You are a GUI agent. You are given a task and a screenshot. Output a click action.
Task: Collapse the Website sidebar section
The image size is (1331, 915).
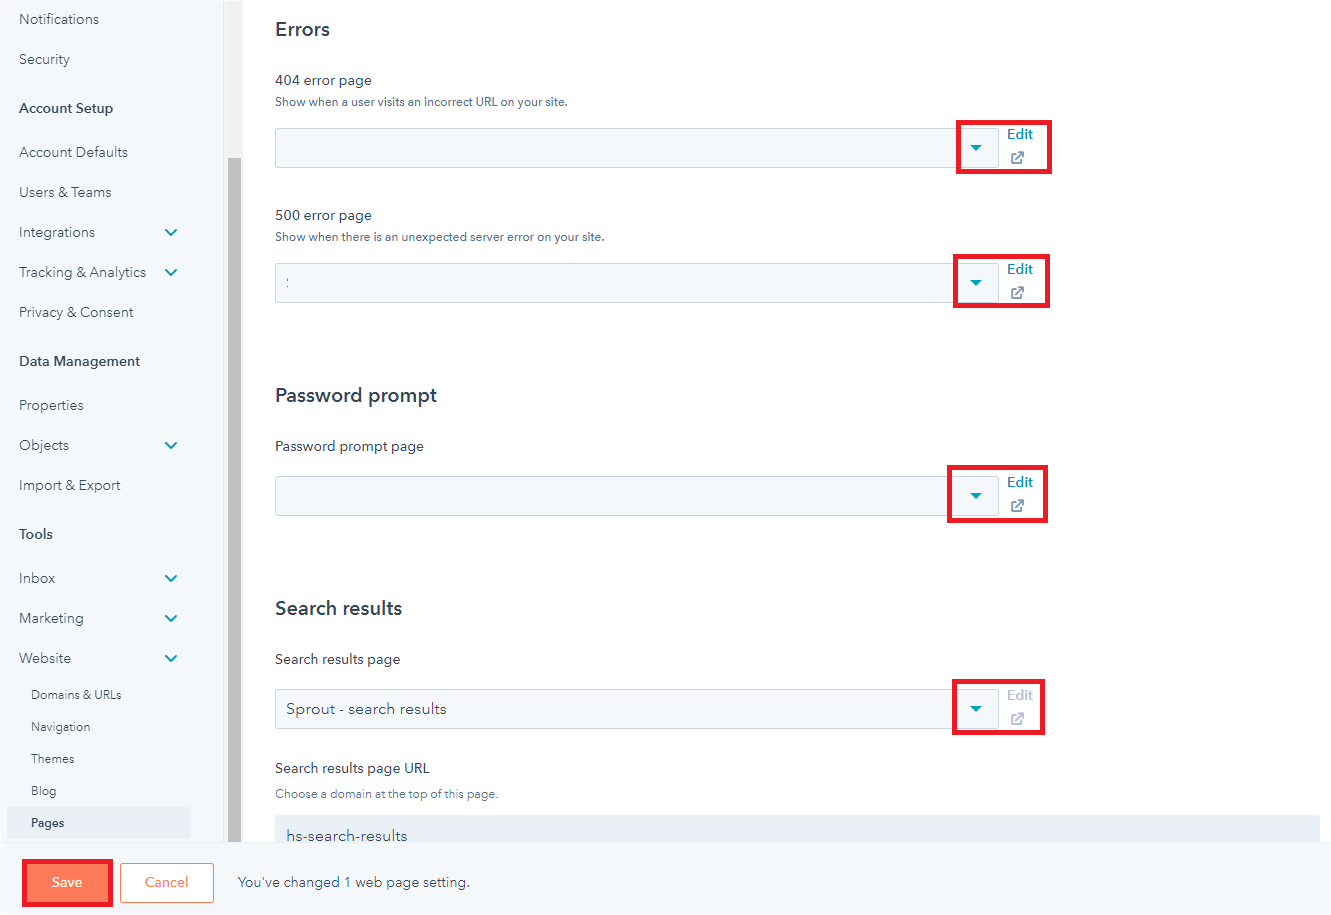[x=171, y=659]
